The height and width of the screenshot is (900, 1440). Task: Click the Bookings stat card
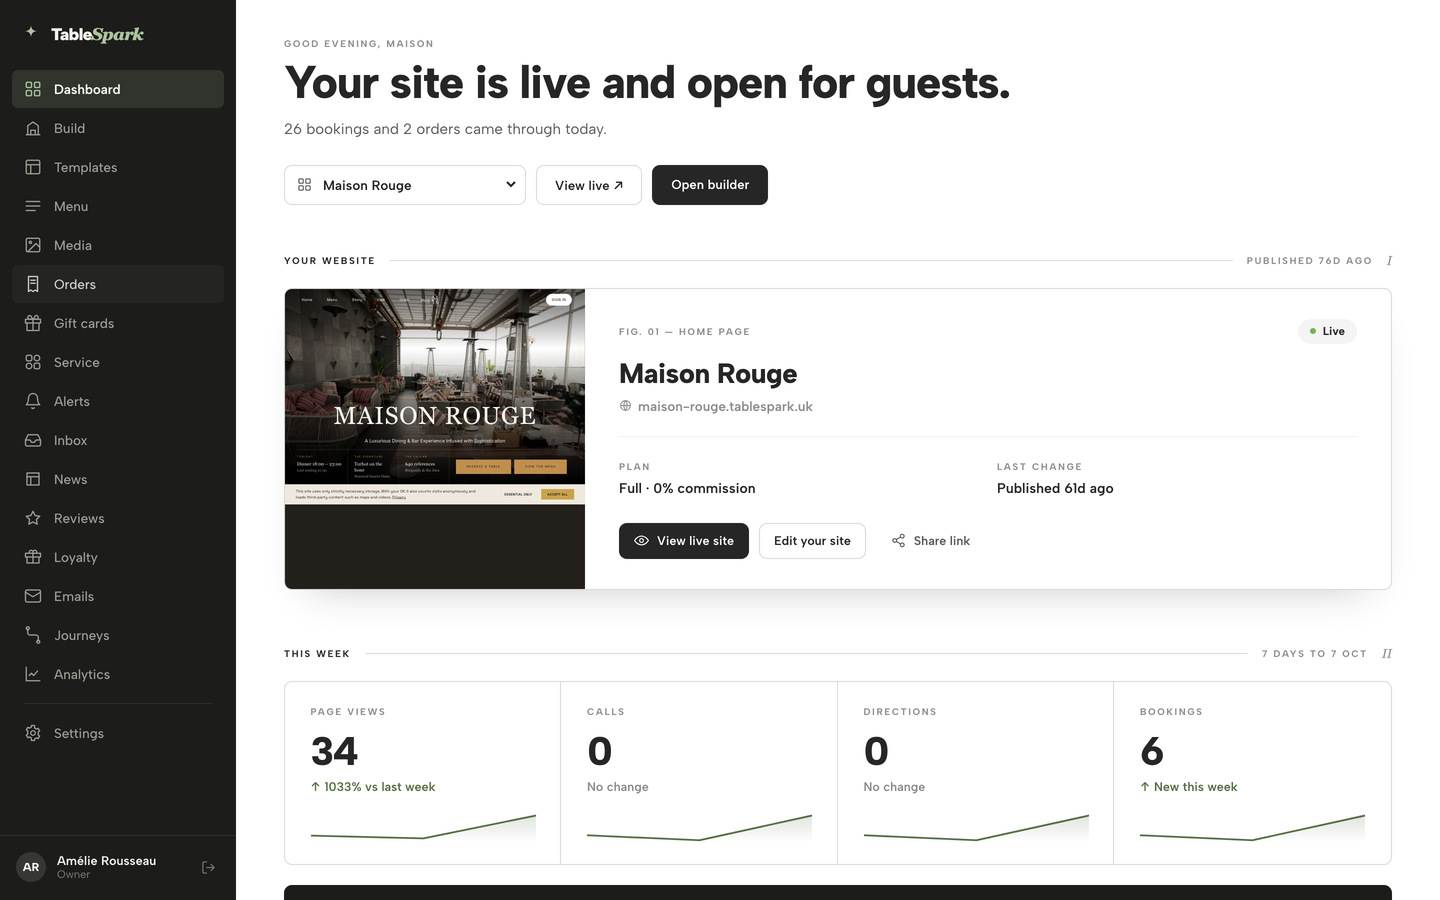coord(1252,773)
